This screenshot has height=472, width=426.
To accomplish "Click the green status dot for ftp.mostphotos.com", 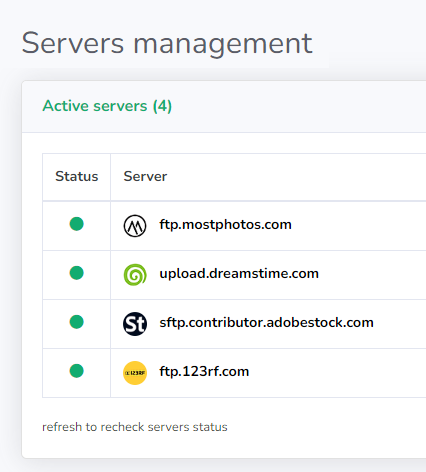I will coord(76,224).
